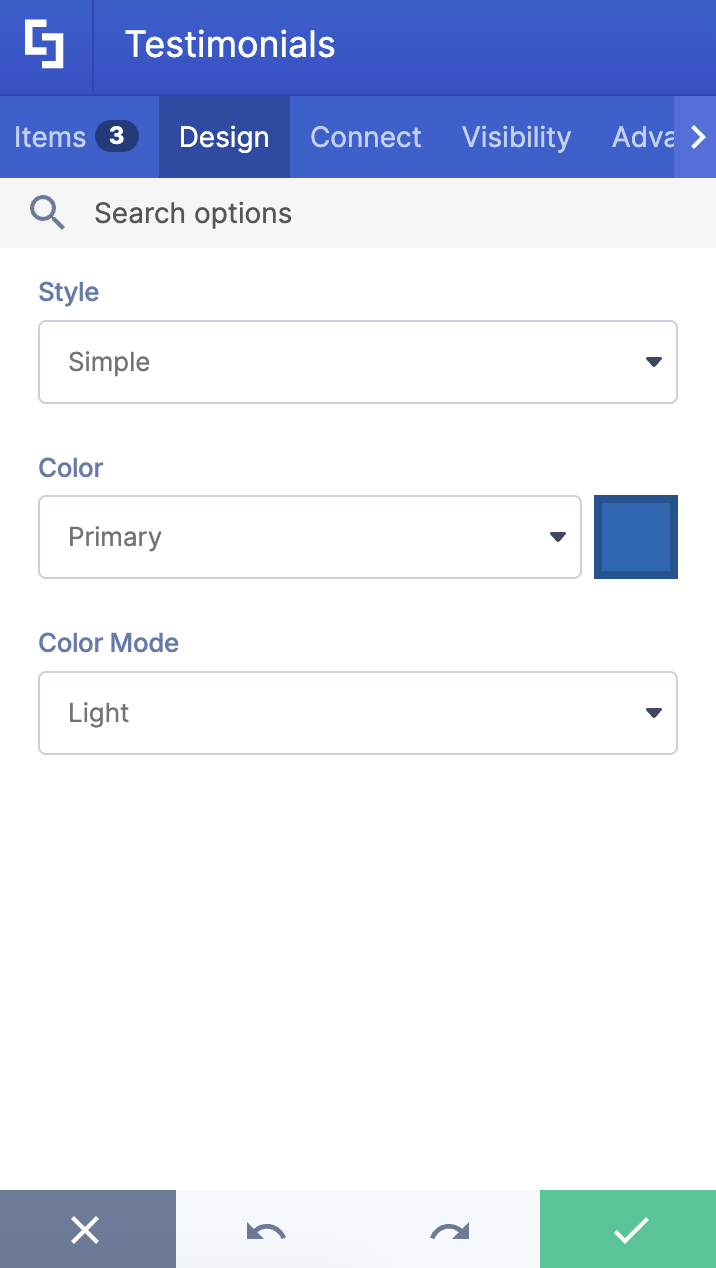Click the Style label above the dropdown
The height and width of the screenshot is (1268, 716).
tap(68, 291)
